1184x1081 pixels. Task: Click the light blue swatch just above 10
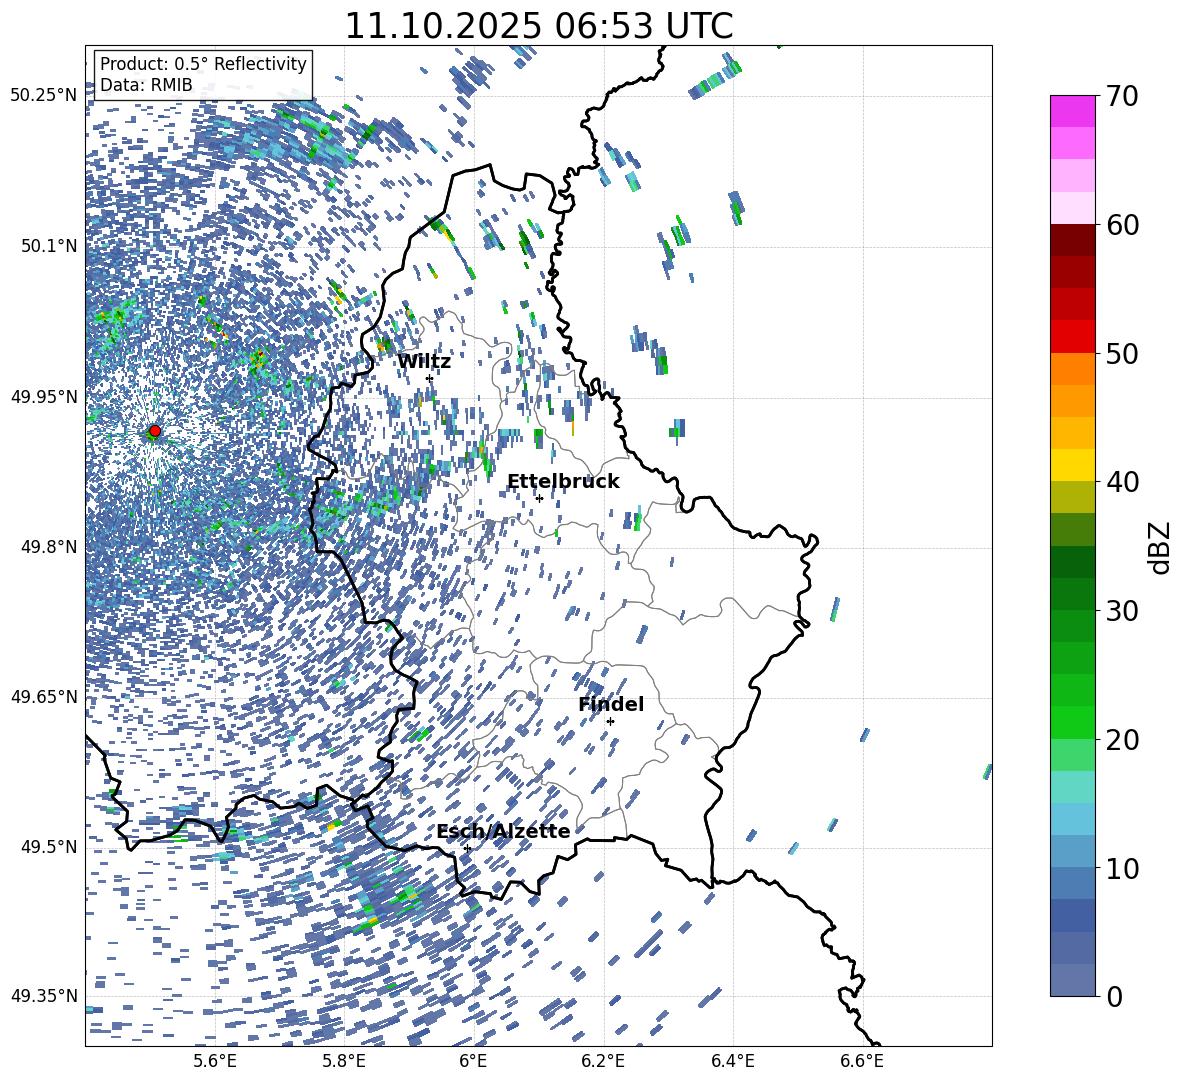1072,851
